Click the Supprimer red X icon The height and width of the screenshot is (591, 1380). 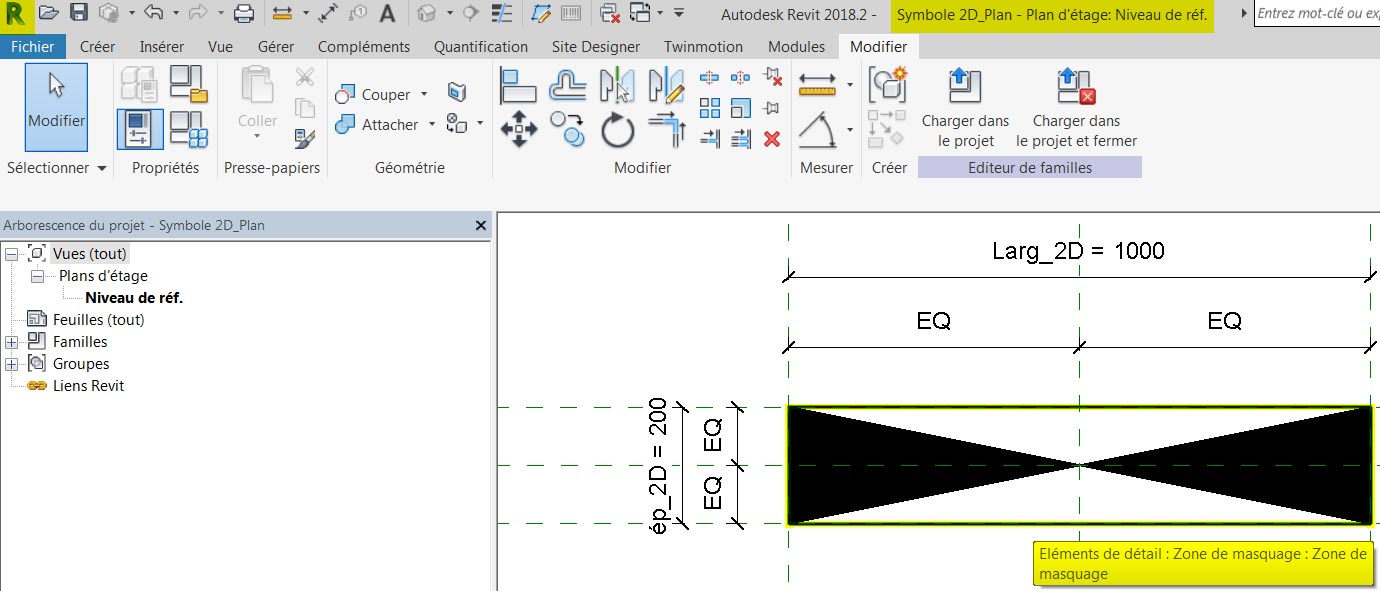point(772,139)
